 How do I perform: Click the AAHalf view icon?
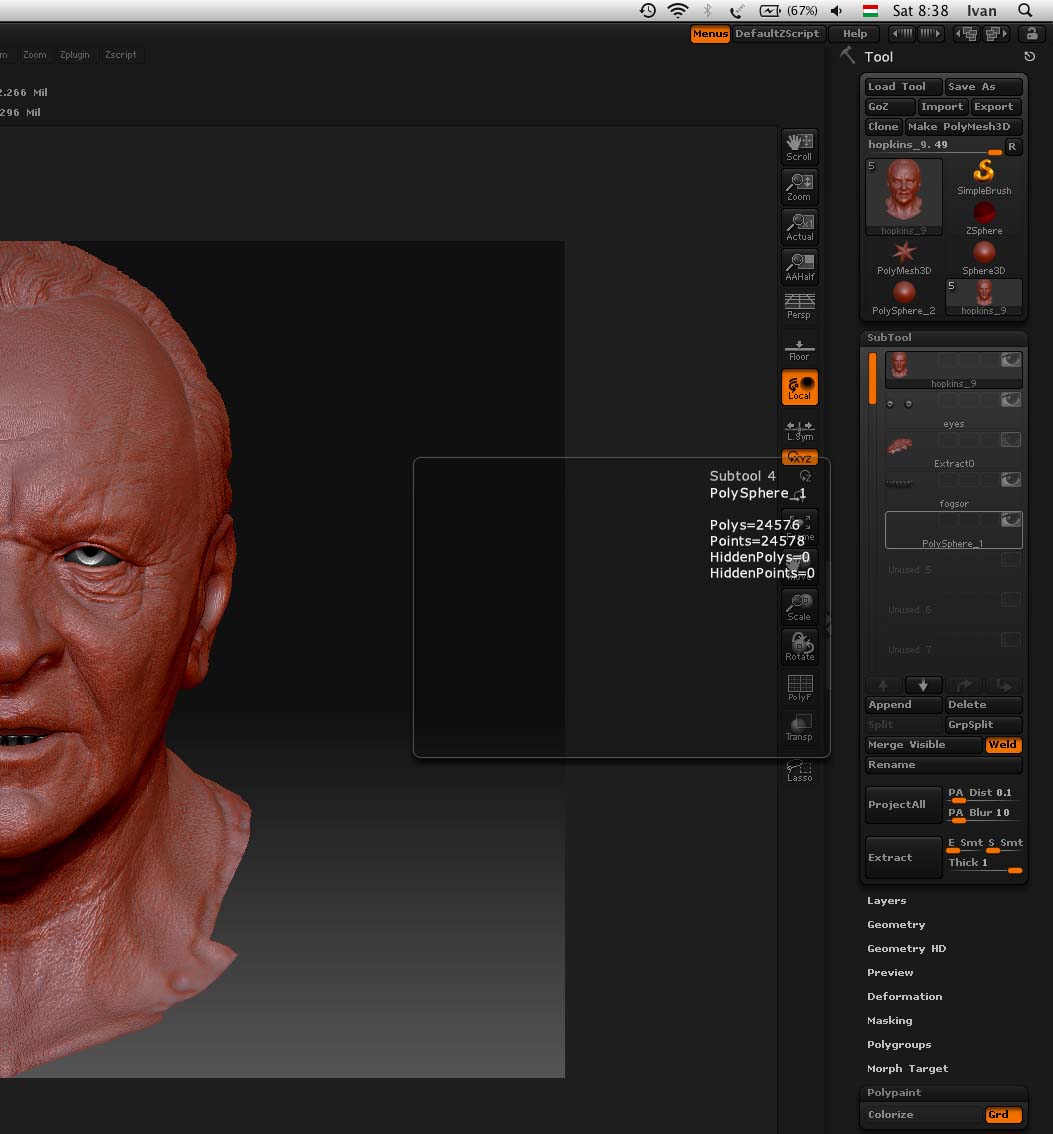click(799, 266)
